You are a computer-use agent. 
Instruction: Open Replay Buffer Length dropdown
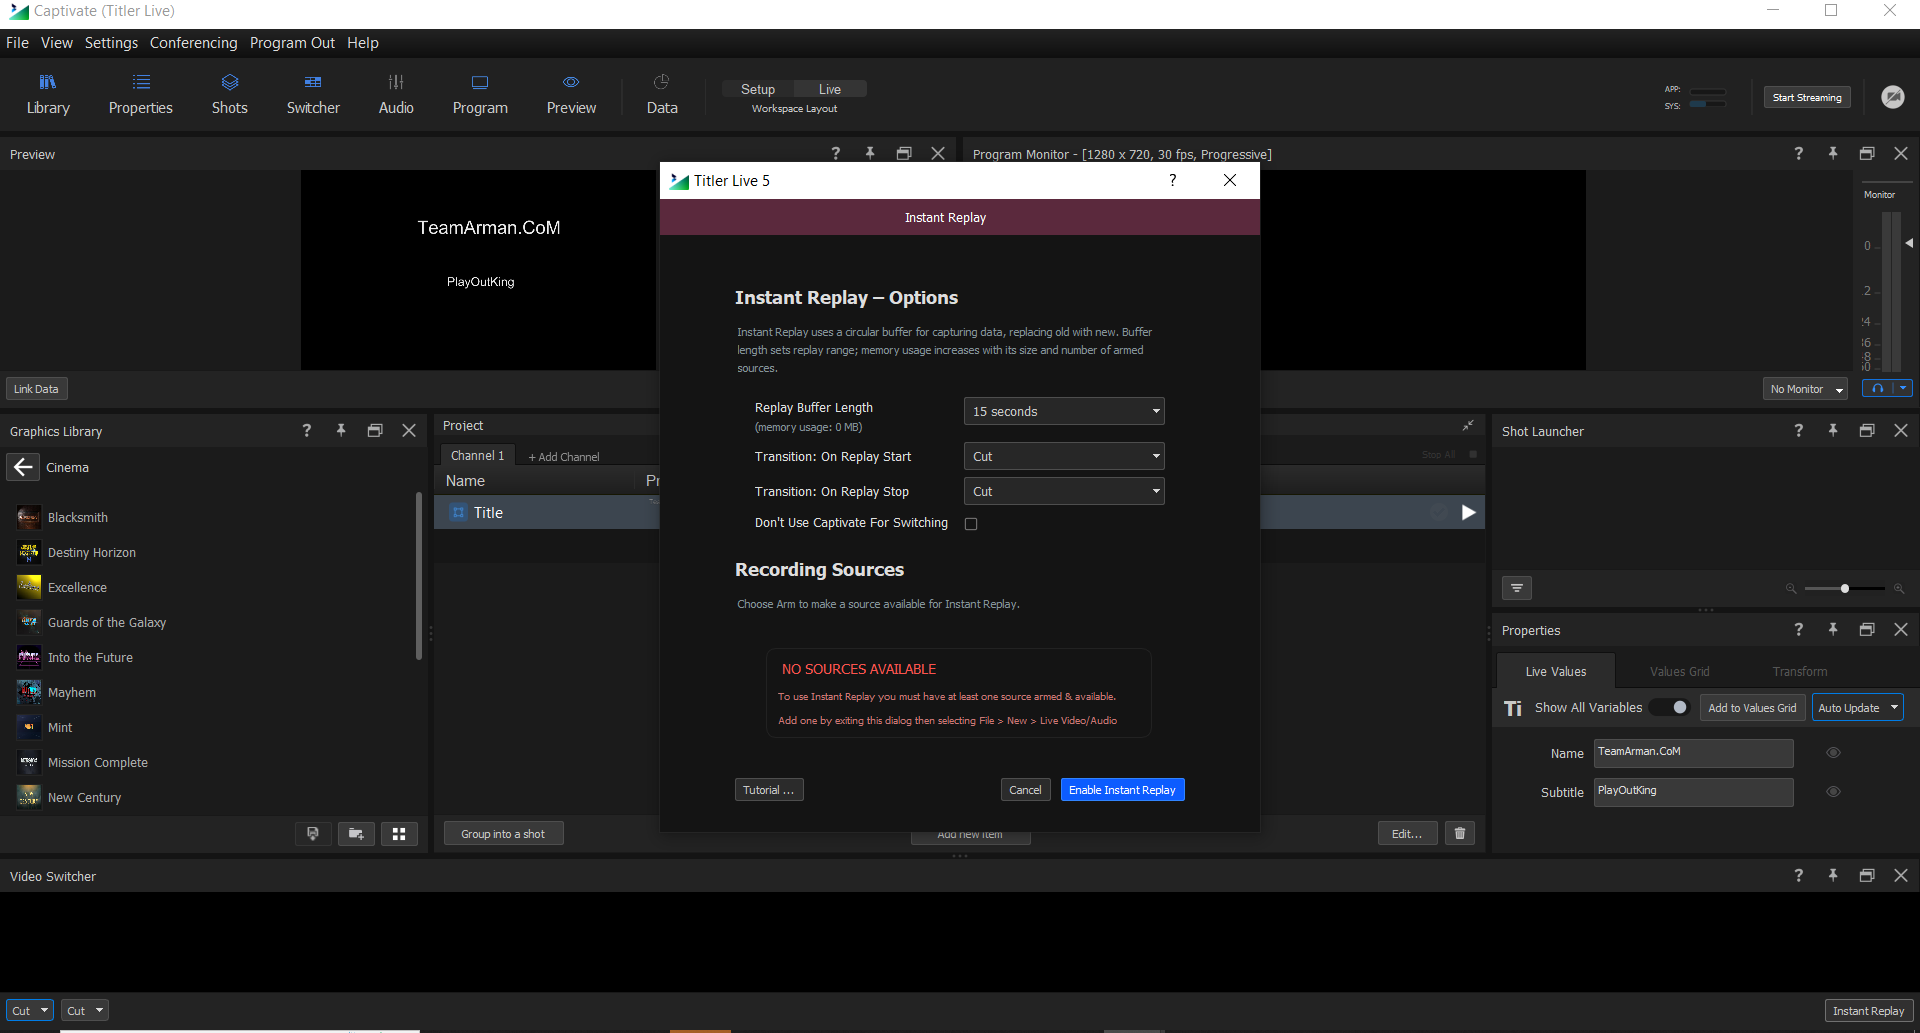point(1064,411)
